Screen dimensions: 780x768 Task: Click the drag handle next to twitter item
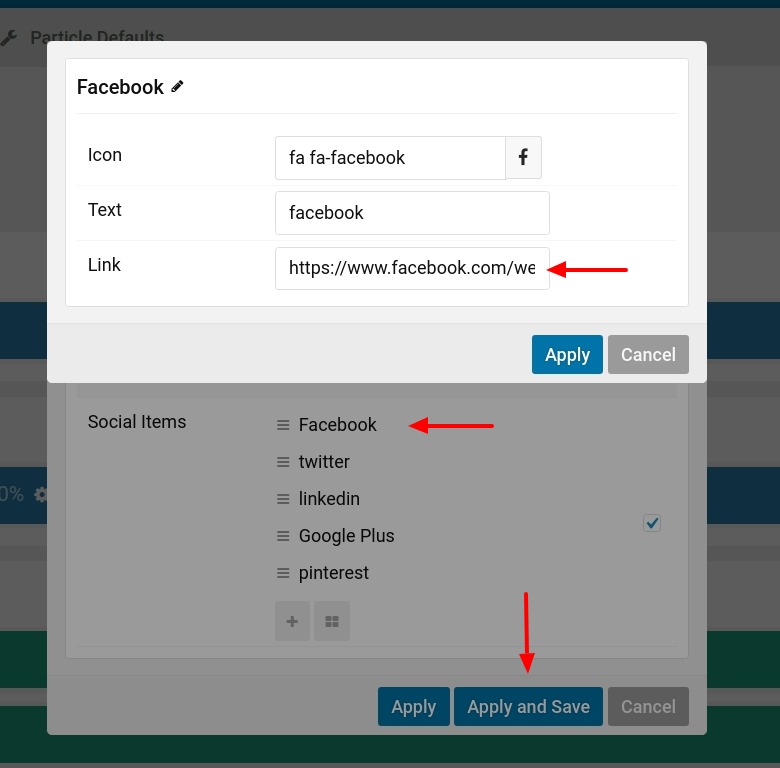pyautogui.click(x=283, y=462)
